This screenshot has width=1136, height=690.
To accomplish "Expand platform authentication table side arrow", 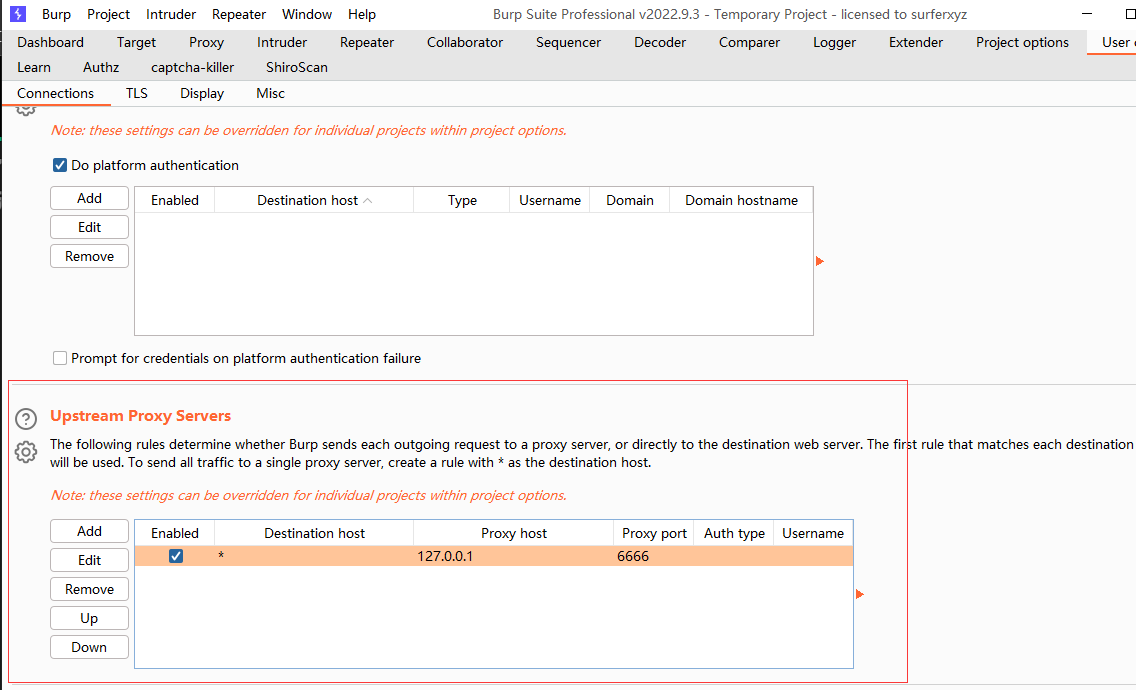I will click(x=819, y=261).
